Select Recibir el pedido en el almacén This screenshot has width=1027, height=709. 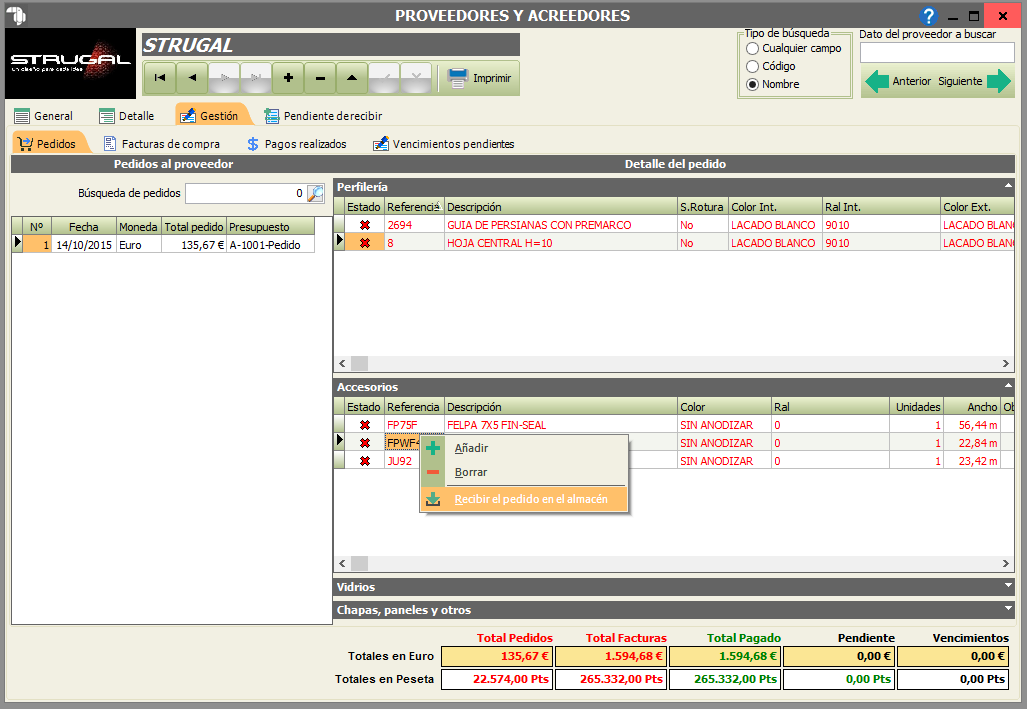coord(524,499)
